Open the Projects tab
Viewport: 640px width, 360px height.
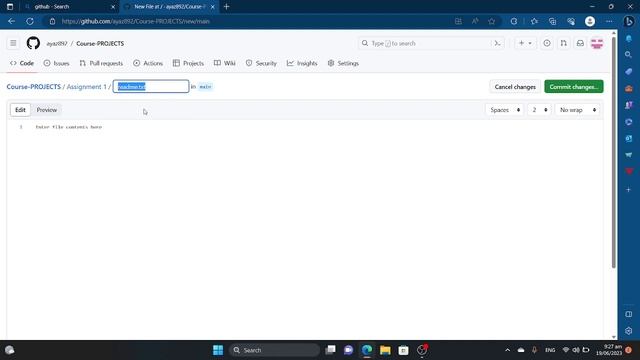point(188,63)
